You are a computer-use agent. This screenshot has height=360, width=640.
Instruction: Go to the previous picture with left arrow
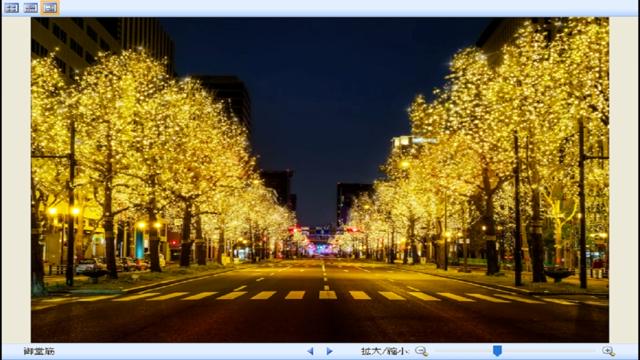pos(310,351)
